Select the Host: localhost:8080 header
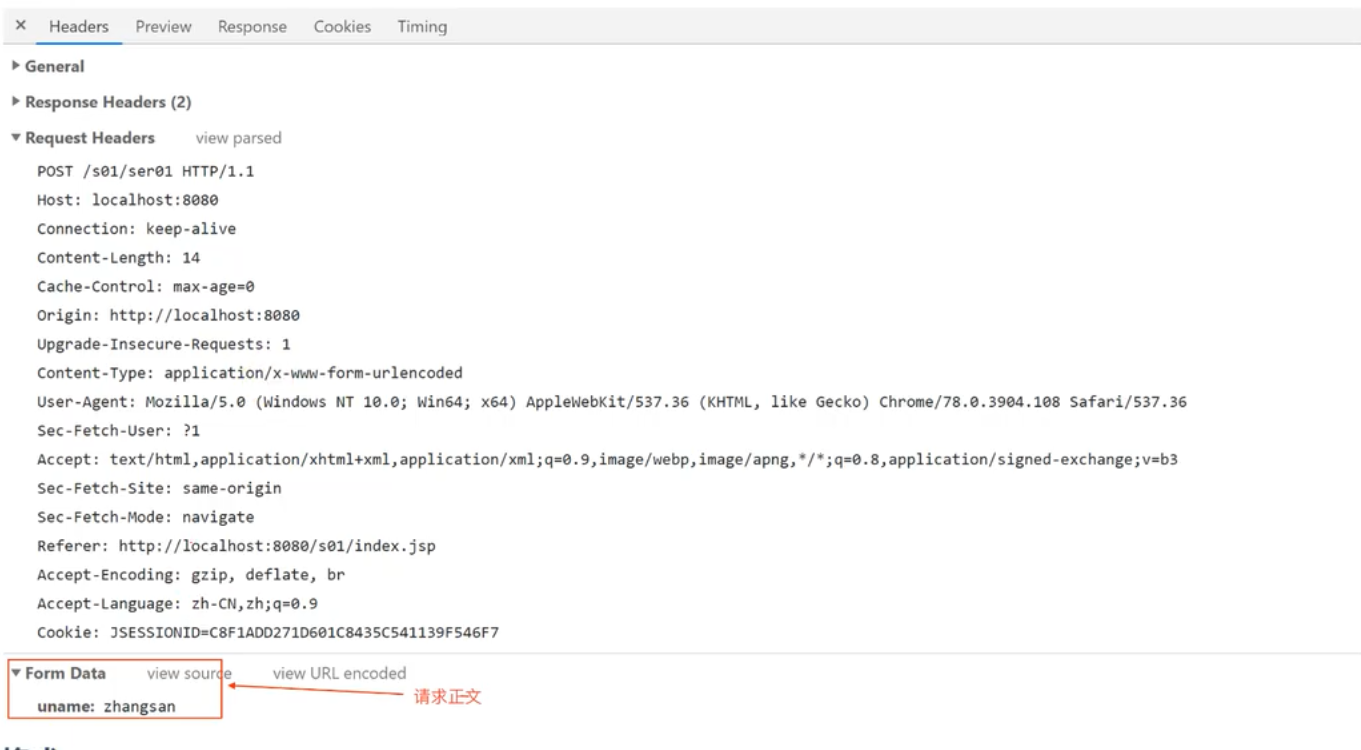This screenshot has width=1361, height=750. (128, 200)
